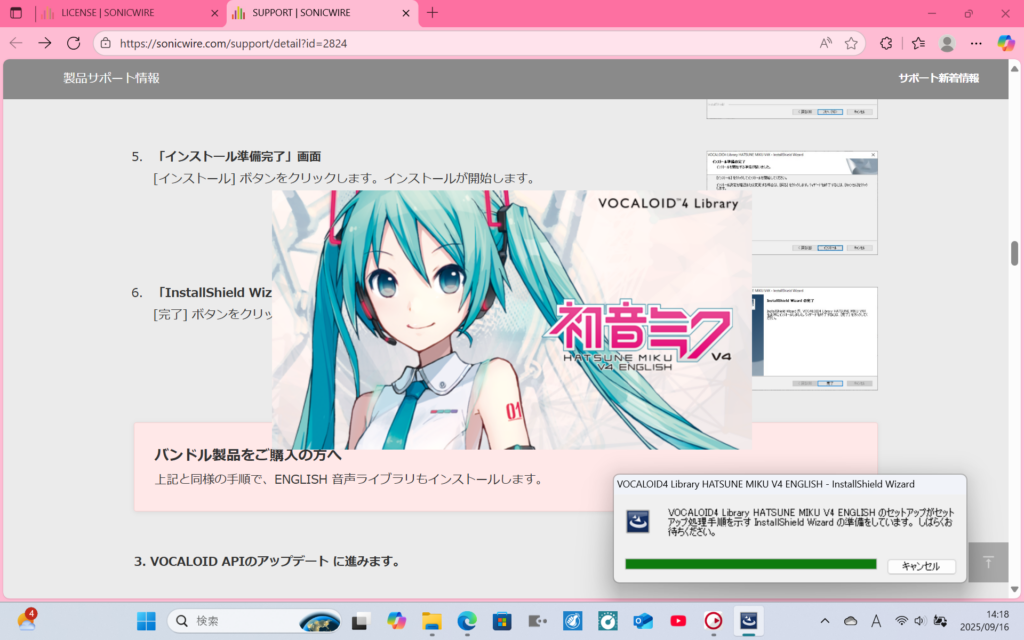Open the browser profile avatar
Screen dimensions: 1024x640
tap(947, 43)
